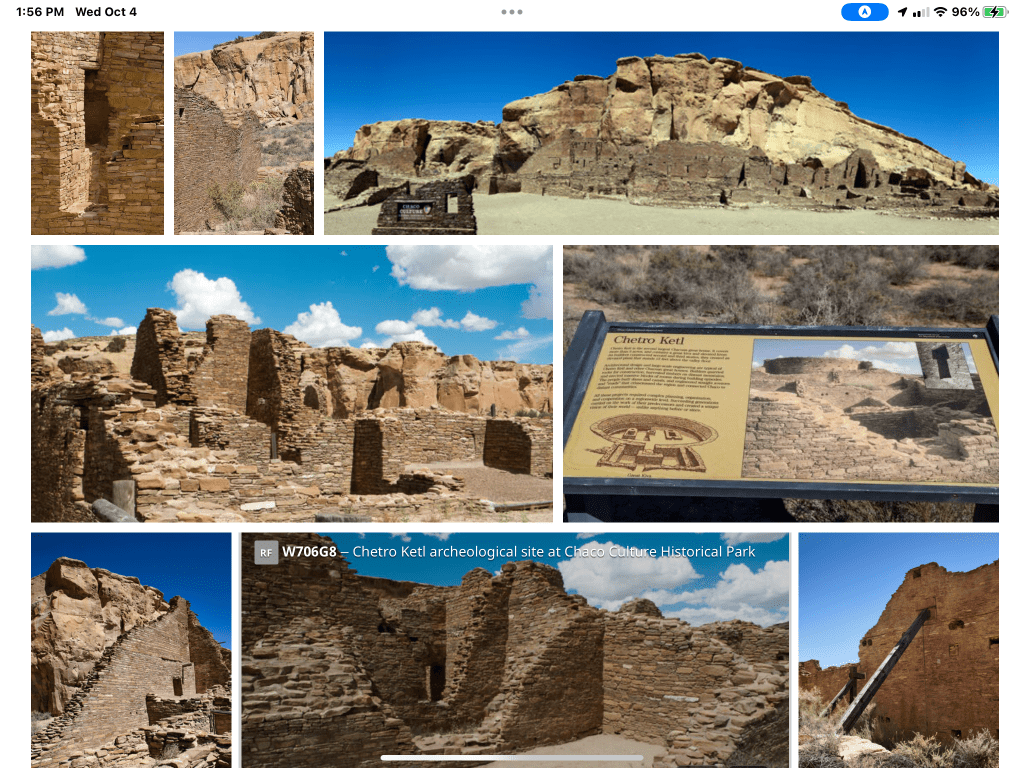Open the Chetro Ketl interpretive sign photo
This screenshot has height=768, width=1024.
(780, 383)
